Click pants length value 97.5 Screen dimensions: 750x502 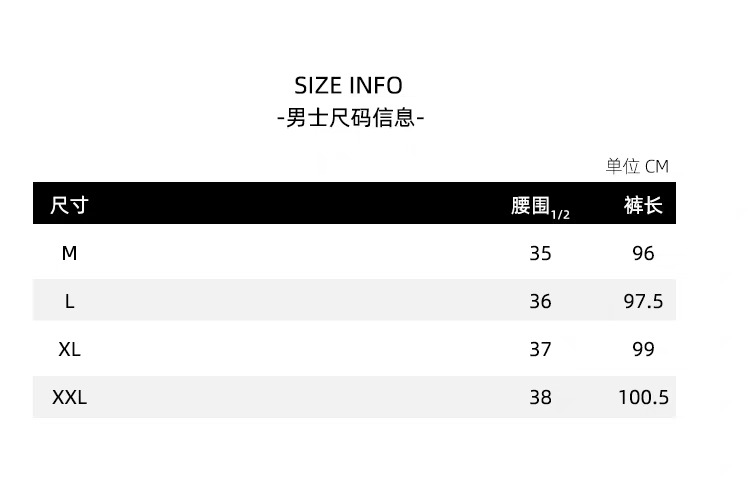click(x=643, y=301)
